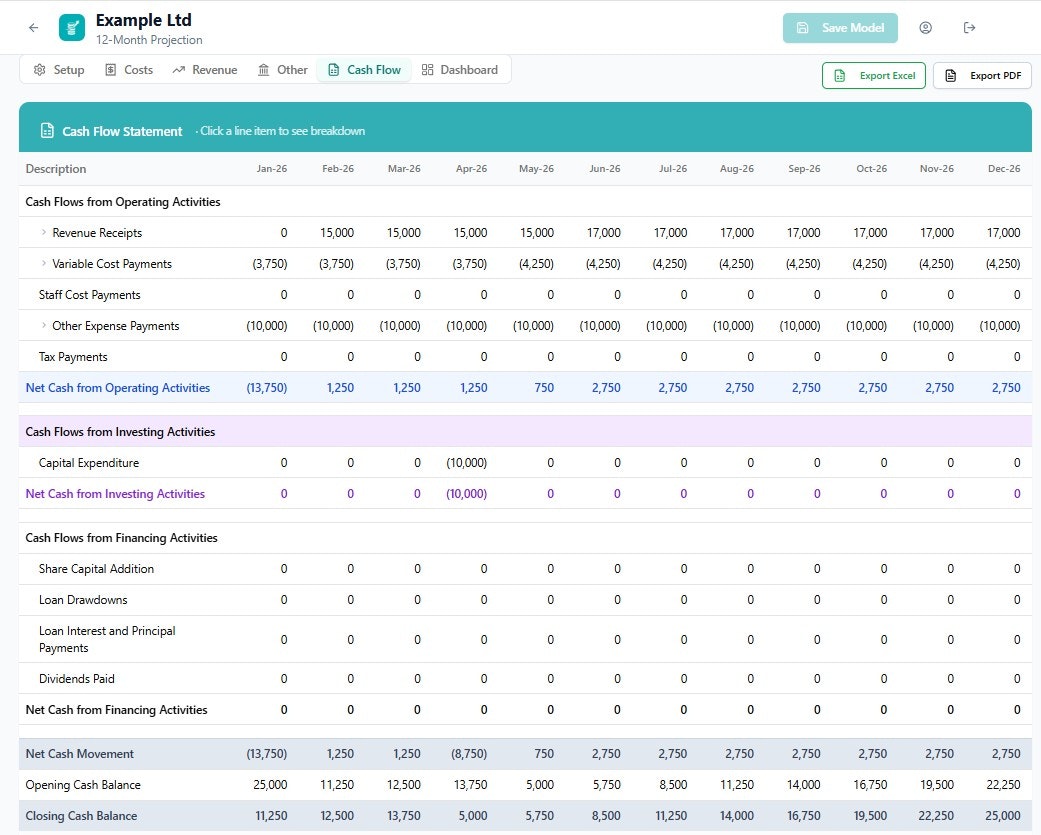This screenshot has width=1041, height=835.
Task: Expand Other Expense Payments line item
Action: 44,325
